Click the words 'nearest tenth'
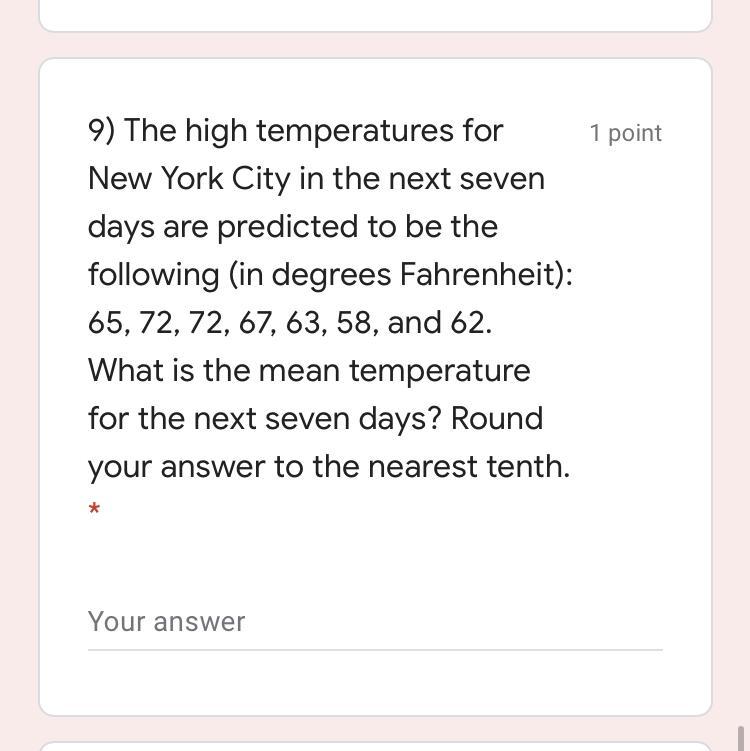Viewport: 750px width, 751px height. (468, 467)
